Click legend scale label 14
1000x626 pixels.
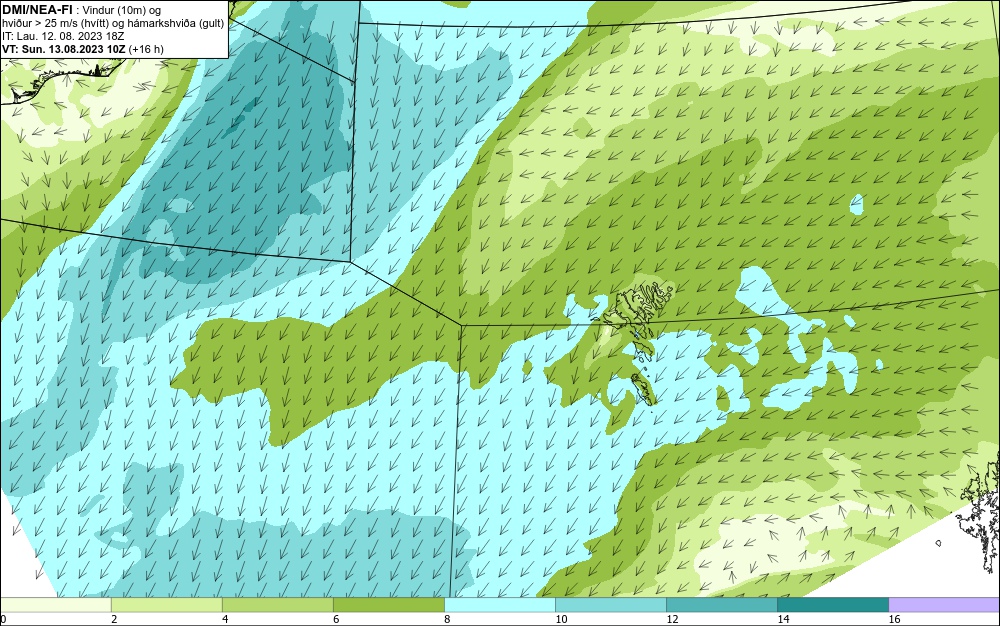click(783, 619)
